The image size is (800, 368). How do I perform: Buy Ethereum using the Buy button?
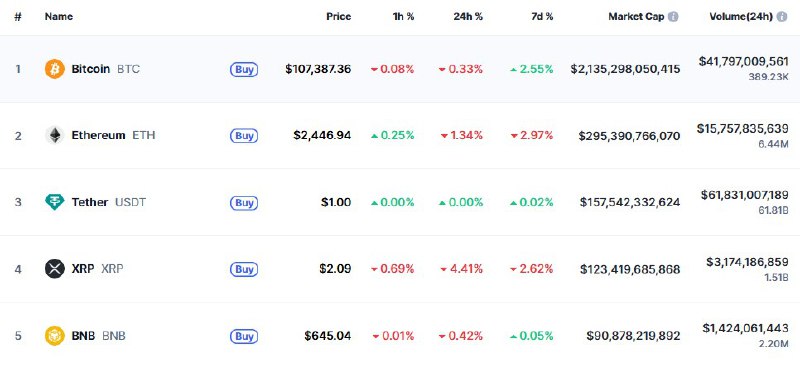[x=244, y=135]
